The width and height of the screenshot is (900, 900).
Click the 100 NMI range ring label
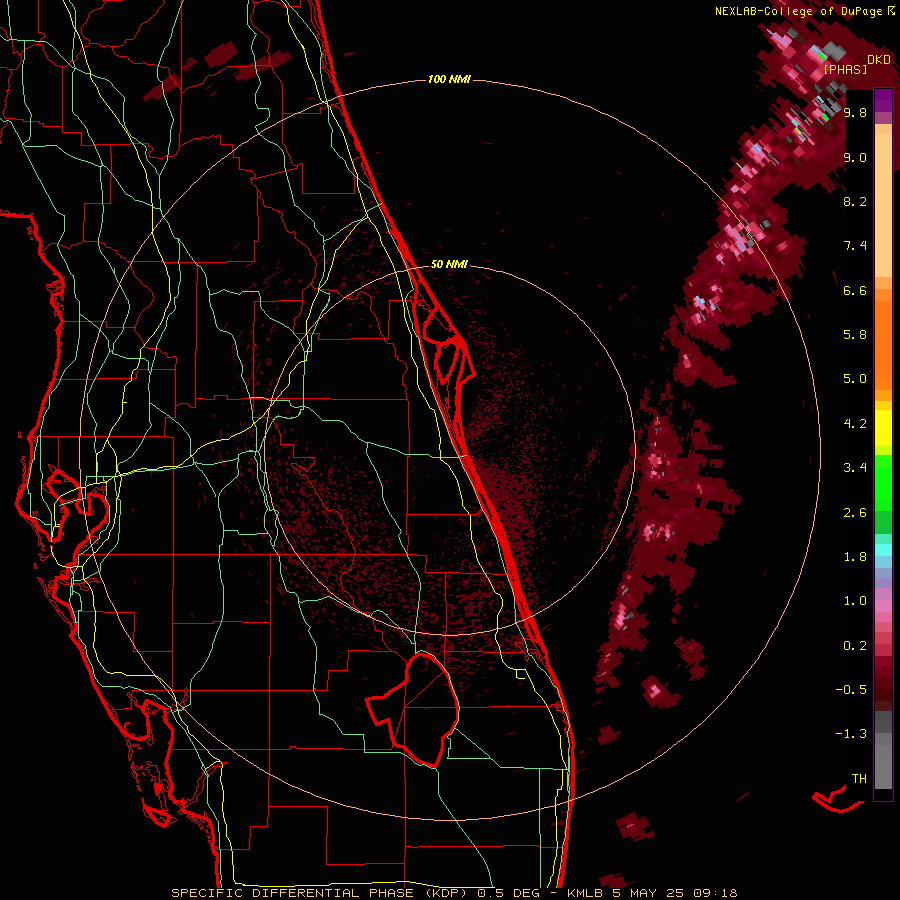coord(449,79)
